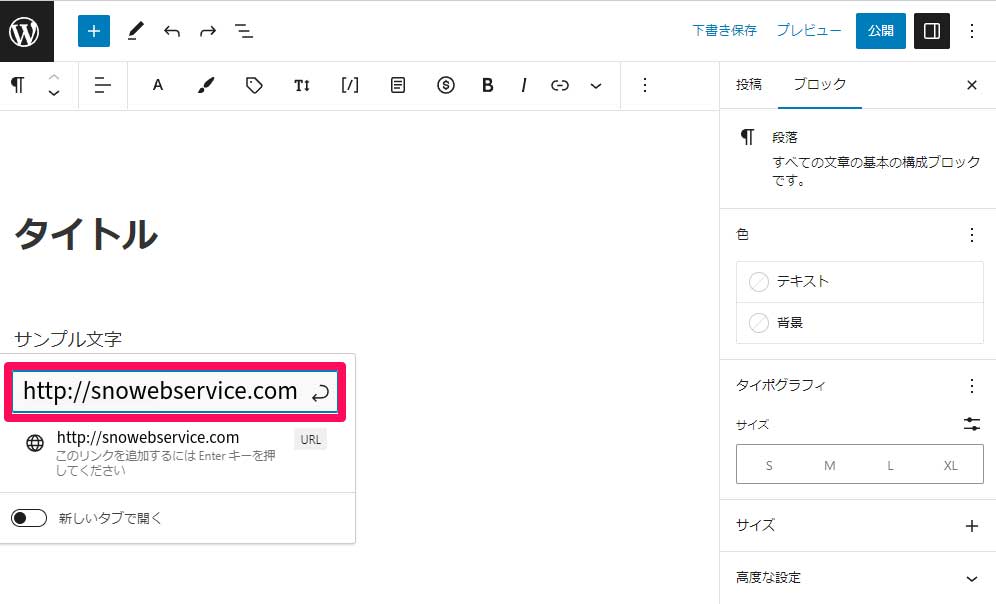Viewport: 996px width, 604px height.
Task: Click the block inserter plus button
Action: click(94, 31)
